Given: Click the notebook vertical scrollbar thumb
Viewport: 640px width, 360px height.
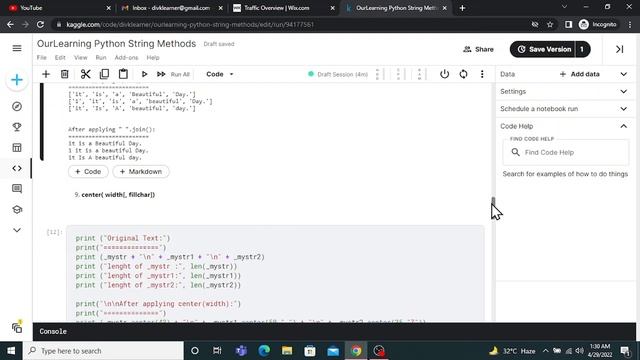Looking at the screenshot, I should [493, 202].
